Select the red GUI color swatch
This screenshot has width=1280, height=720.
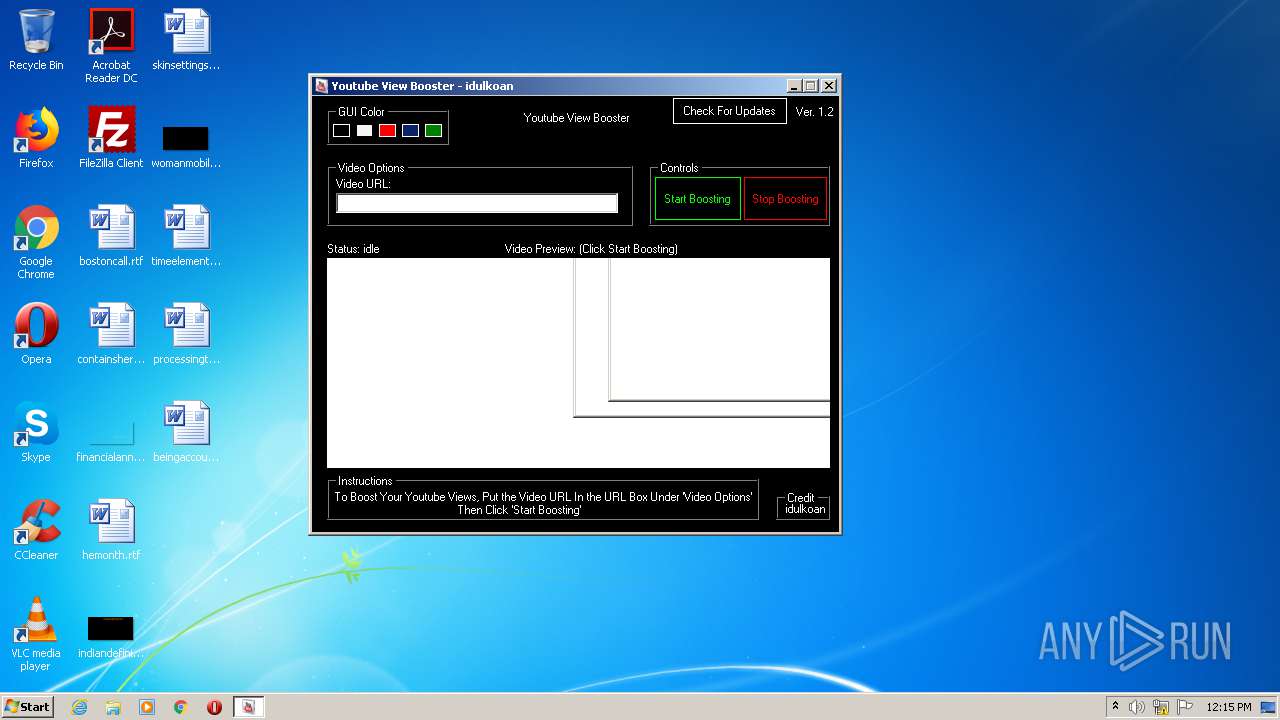click(388, 131)
